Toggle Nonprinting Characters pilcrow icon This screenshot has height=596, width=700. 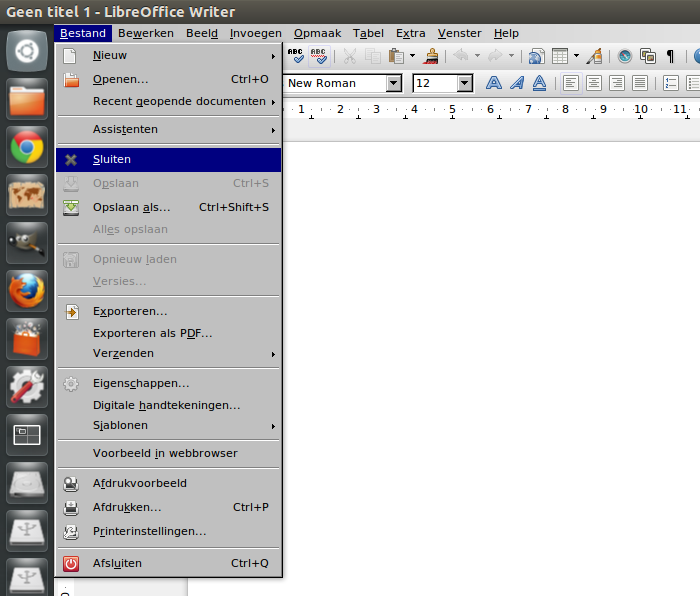(x=670, y=56)
